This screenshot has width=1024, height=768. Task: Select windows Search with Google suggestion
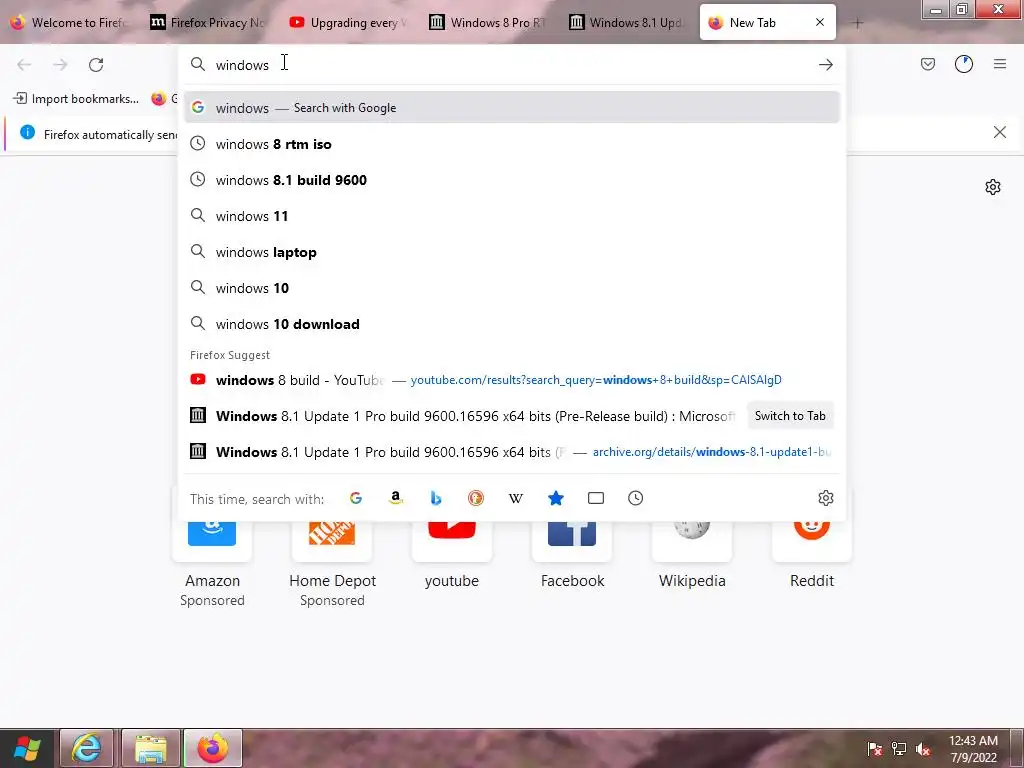pyautogui.click(x=512, y=108)
